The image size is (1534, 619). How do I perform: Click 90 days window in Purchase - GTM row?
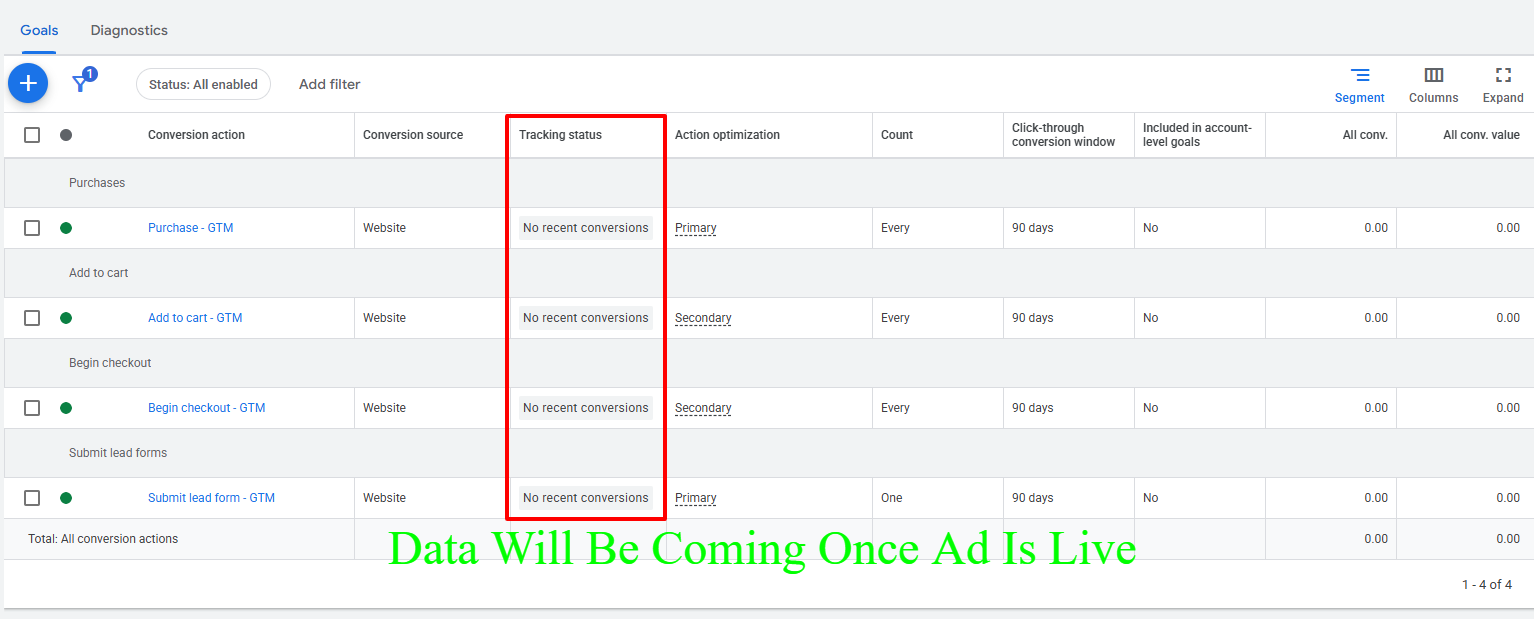1033,228
